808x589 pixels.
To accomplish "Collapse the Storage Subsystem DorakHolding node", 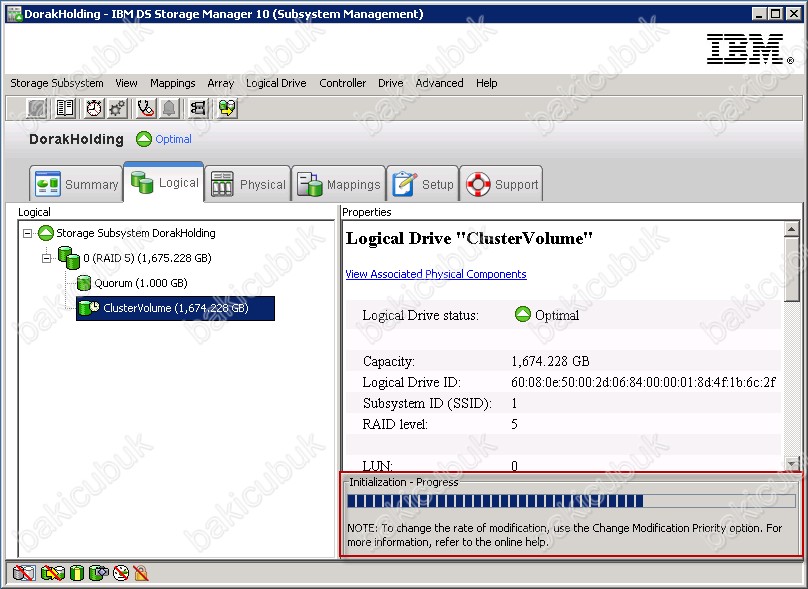I will pos(27,233).
